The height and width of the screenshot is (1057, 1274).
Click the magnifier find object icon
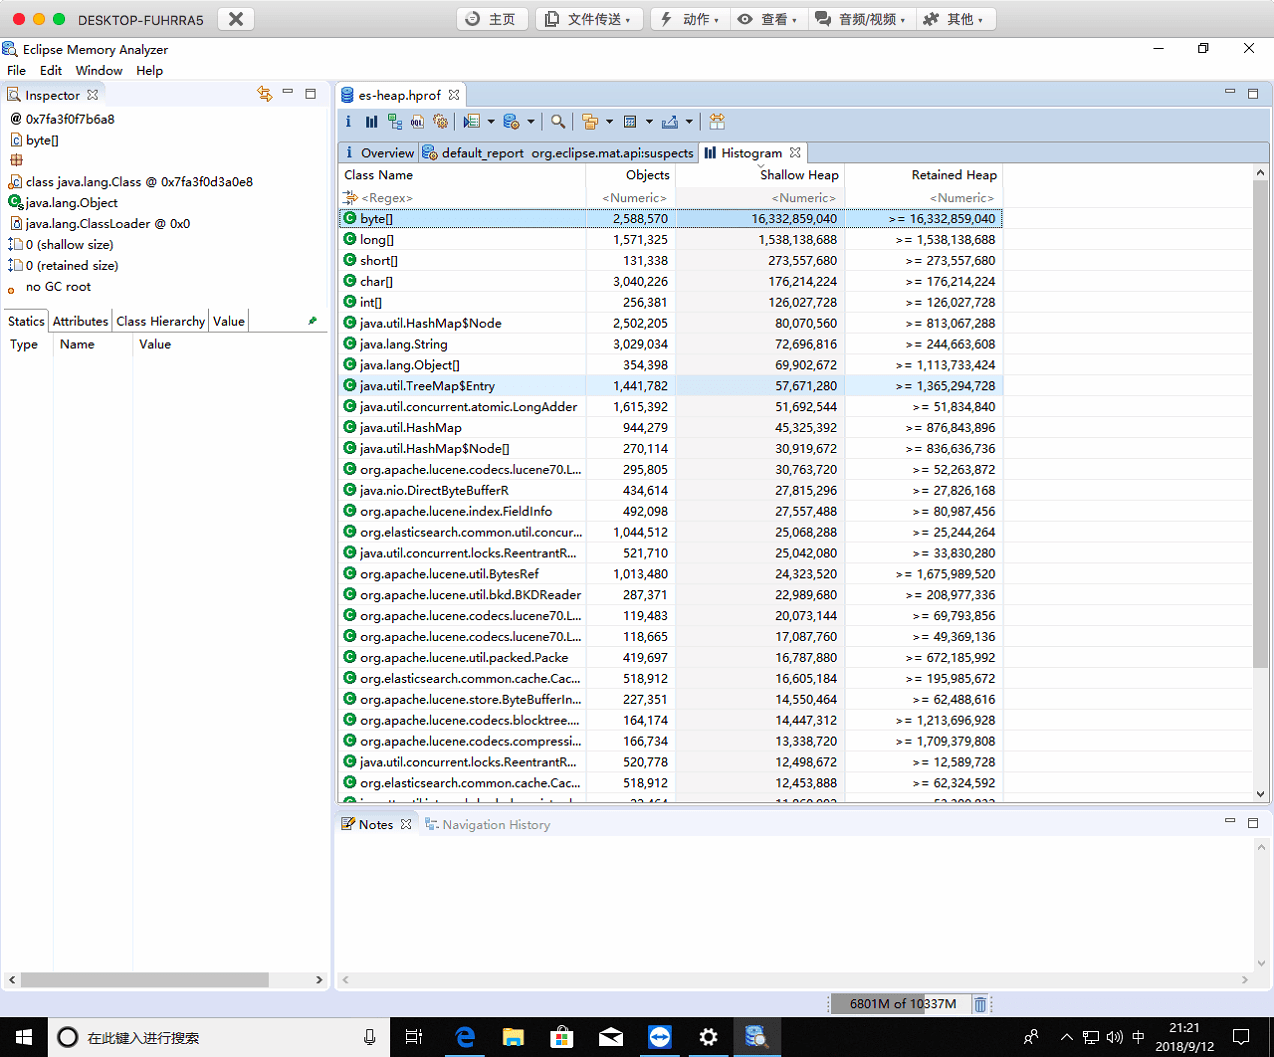[558, 122]
